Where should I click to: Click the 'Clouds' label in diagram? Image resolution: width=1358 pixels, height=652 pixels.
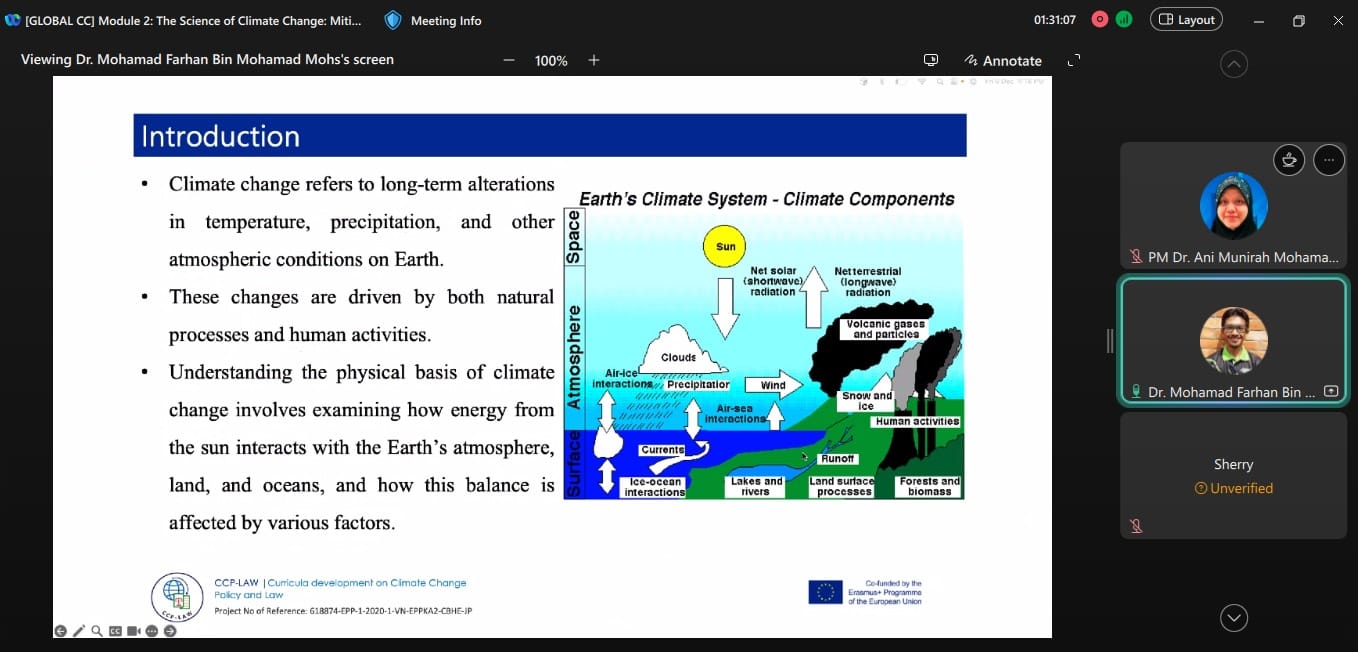[x=678, y=357]
